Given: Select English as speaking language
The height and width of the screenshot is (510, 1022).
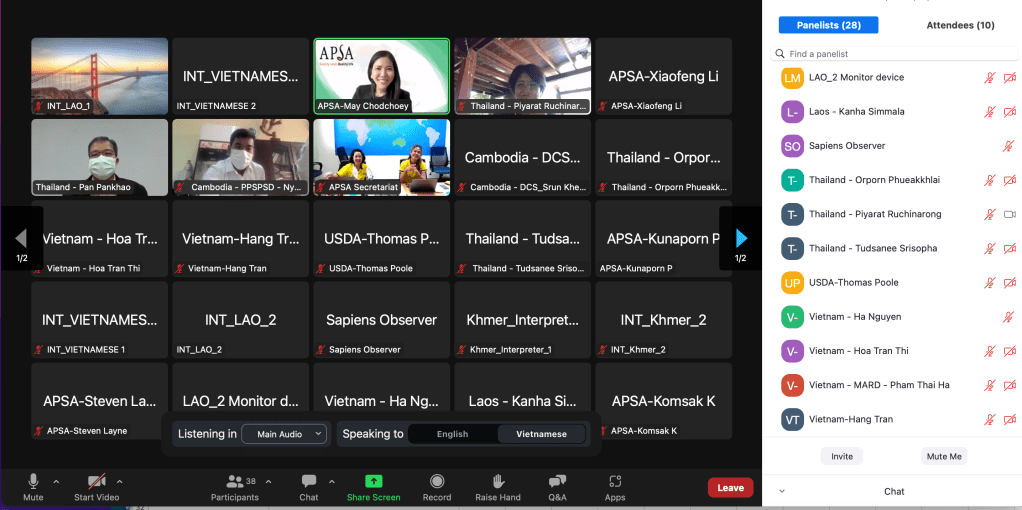Looking at the screenshot, I should tap(452, 434).
